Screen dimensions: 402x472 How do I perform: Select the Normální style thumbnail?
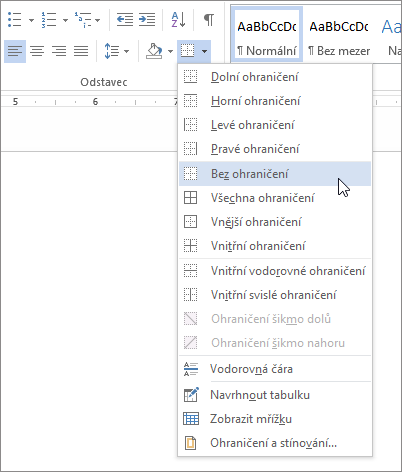click(267, 35)
